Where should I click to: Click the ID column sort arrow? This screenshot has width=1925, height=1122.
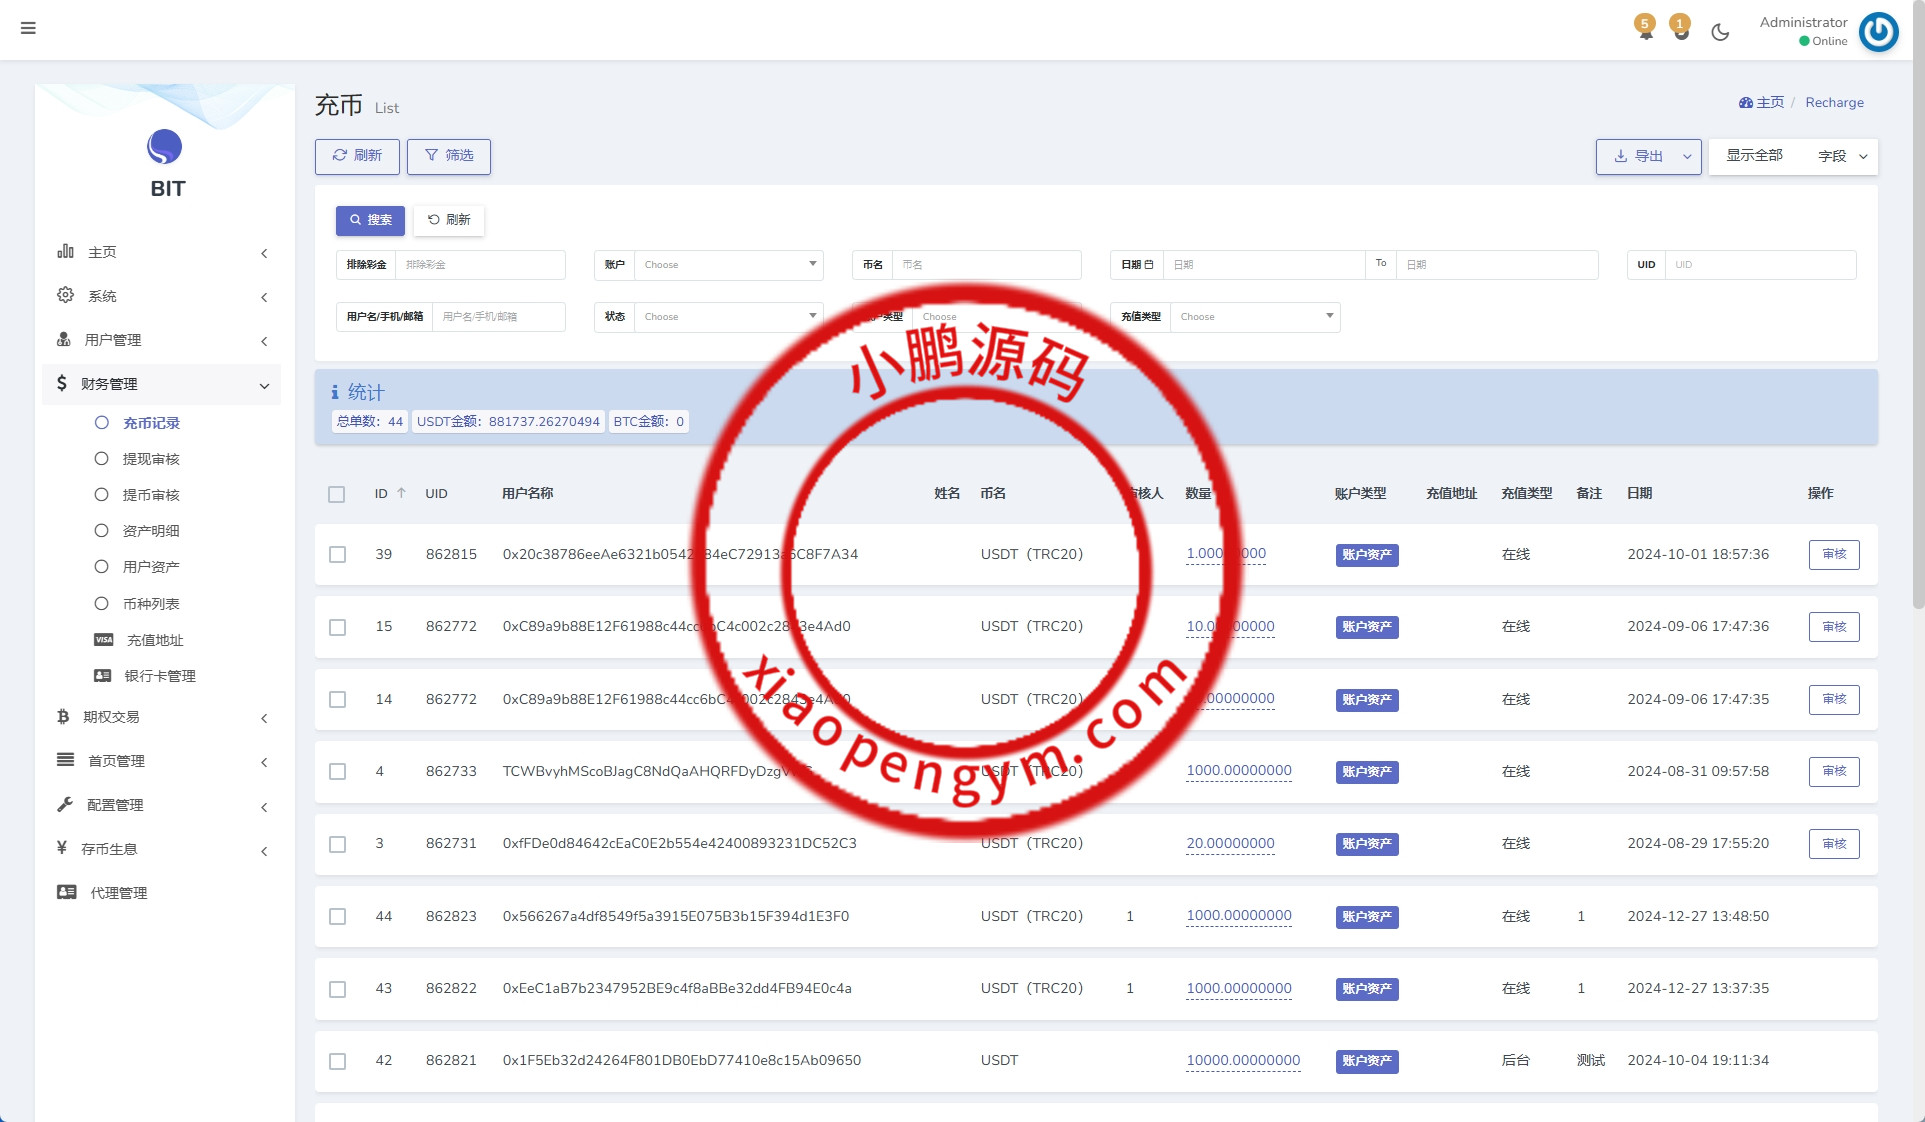tap(401, 493)
